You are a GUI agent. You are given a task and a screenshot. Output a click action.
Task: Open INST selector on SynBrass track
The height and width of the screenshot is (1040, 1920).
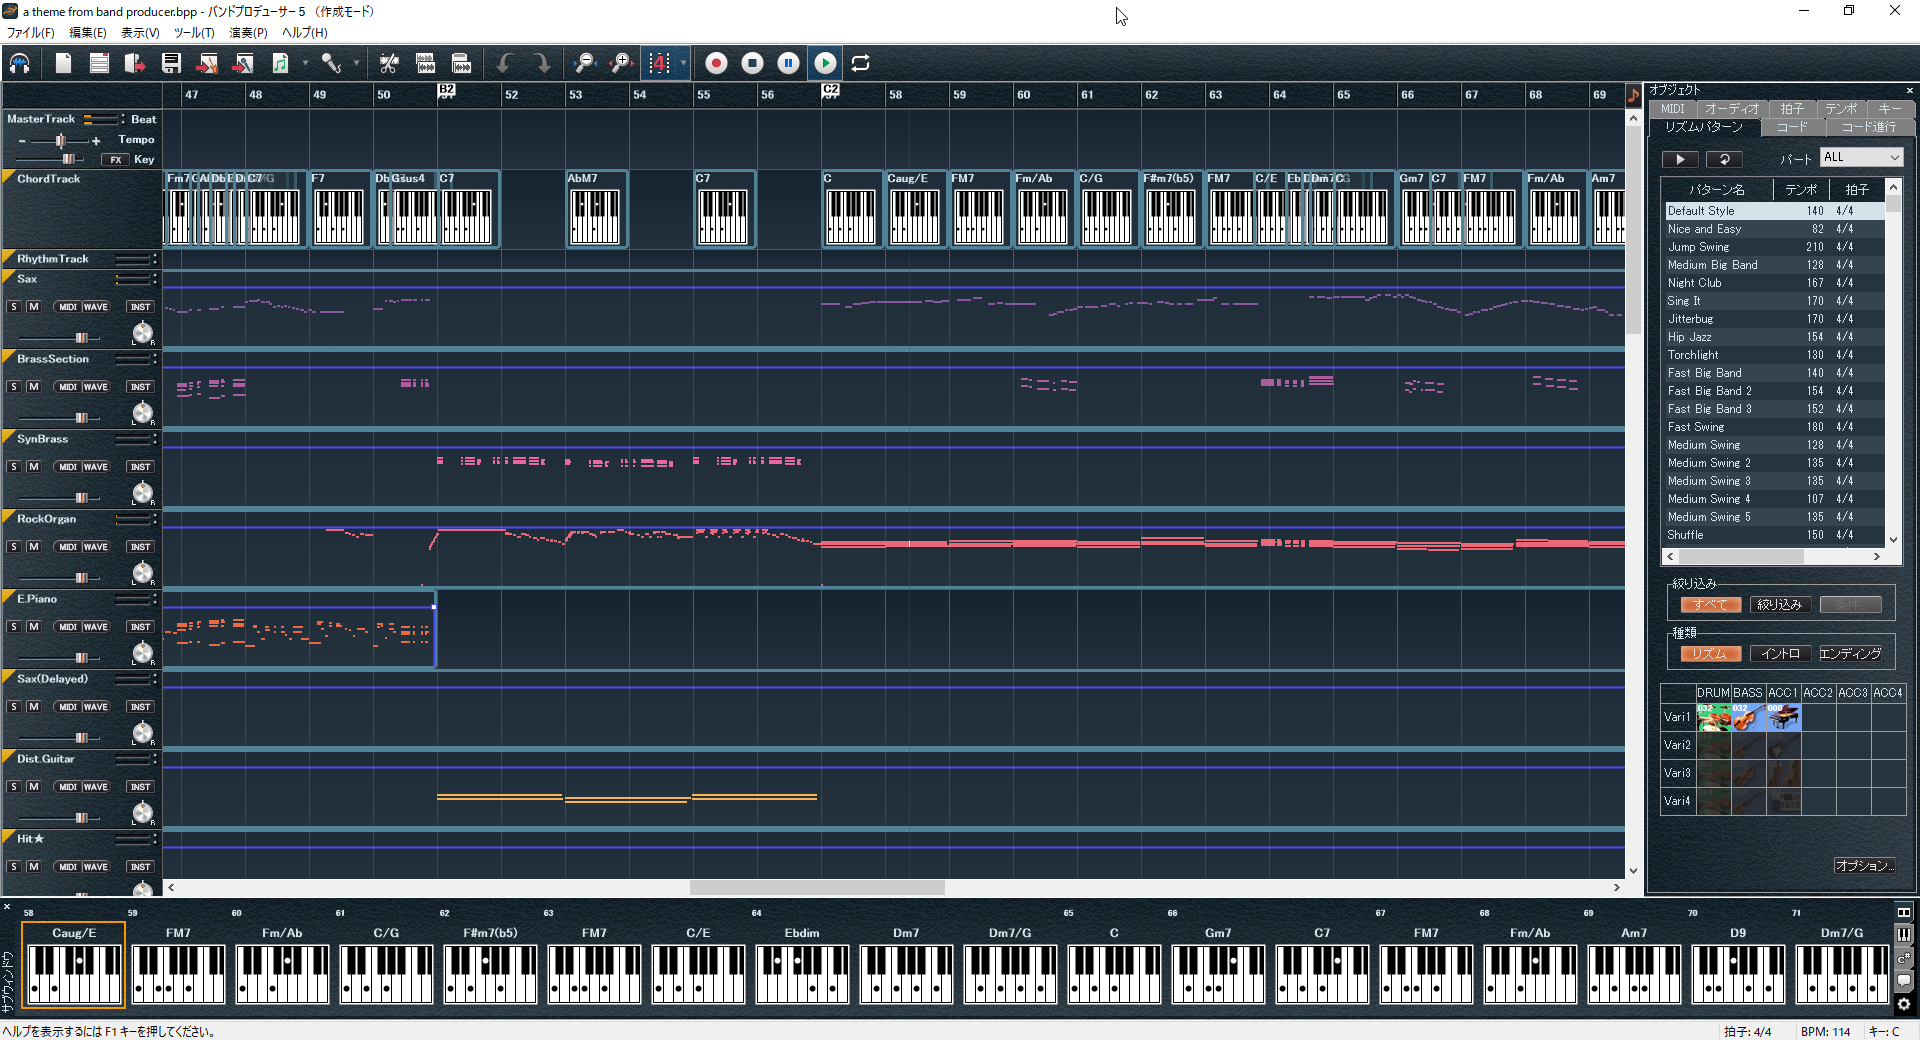pyautogui.click(x=140, y=467)
